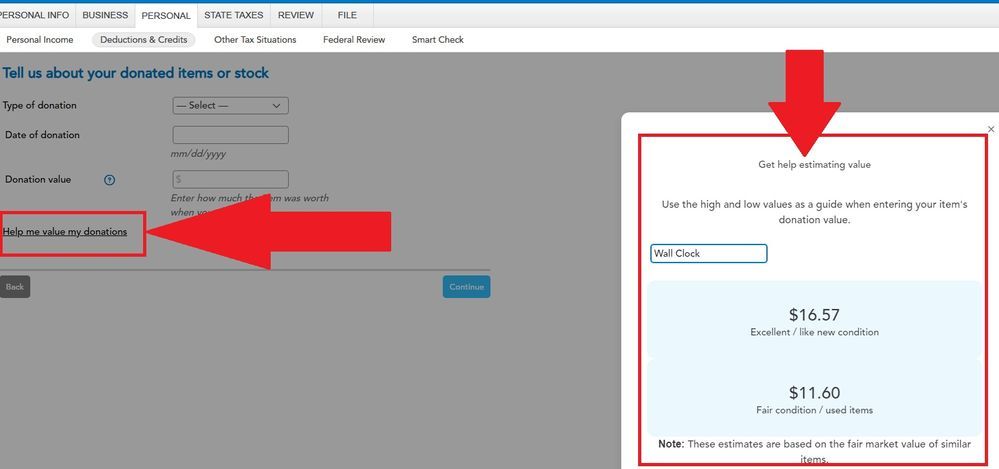Switch to the Personal Info tab

36,16
